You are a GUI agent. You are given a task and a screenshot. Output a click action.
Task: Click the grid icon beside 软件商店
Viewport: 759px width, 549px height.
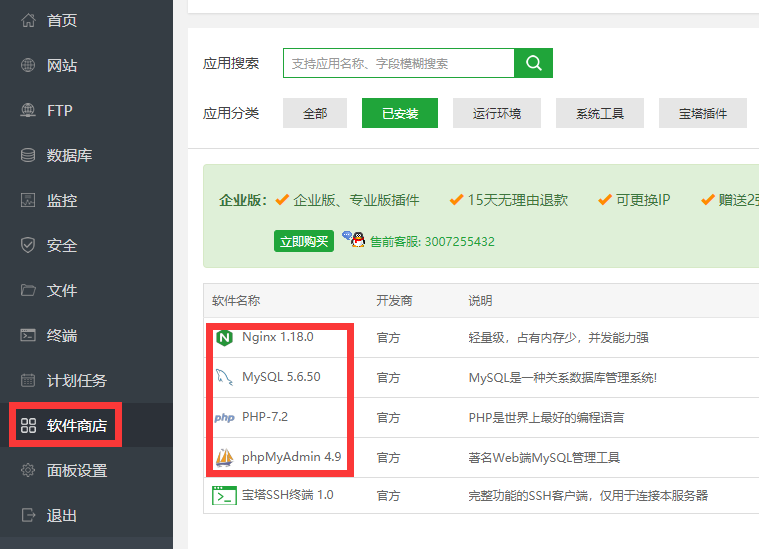(x=28, y=426)
